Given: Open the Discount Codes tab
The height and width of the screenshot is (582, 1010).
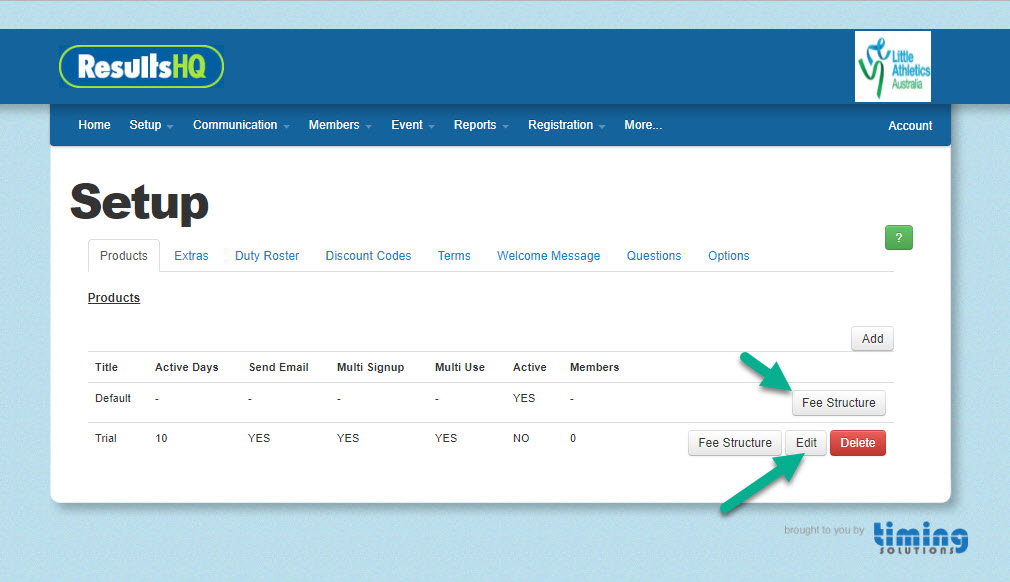Looking at the screenshot, I should tap(368, 256).
